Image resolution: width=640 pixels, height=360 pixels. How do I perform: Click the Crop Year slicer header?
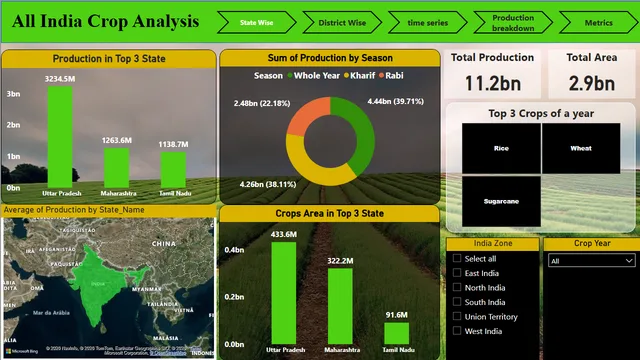click(x=592, y=243)
